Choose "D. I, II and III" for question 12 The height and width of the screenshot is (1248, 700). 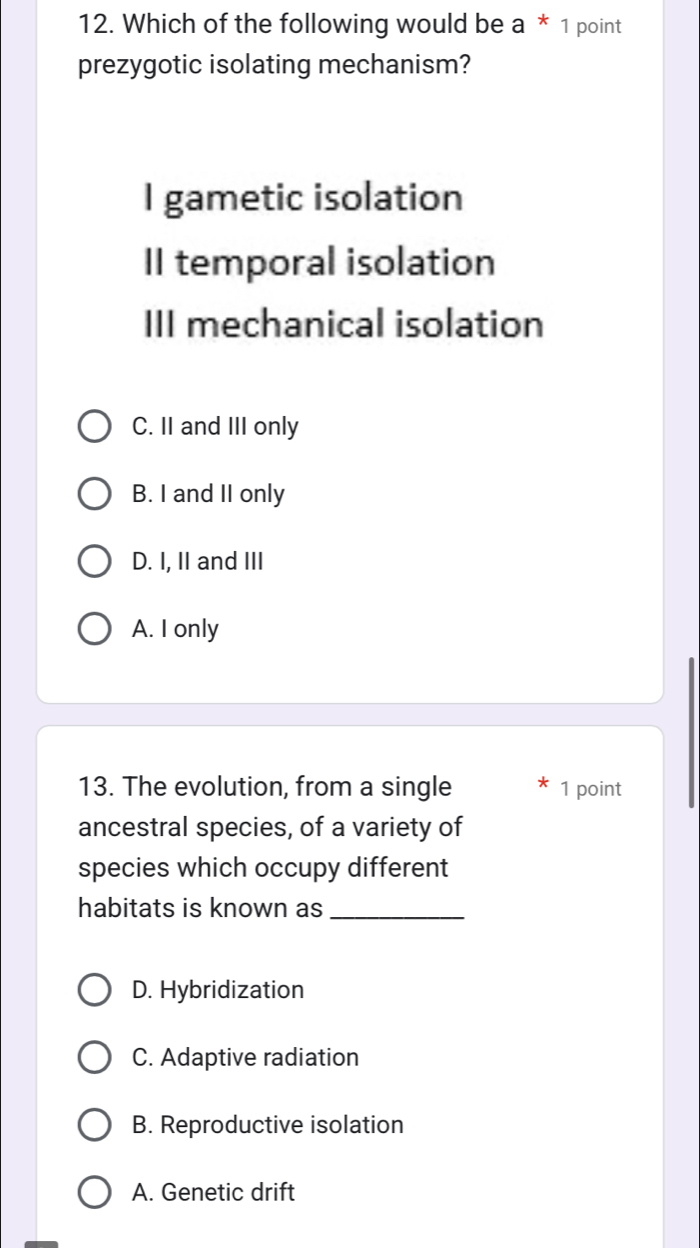point(95,562)
